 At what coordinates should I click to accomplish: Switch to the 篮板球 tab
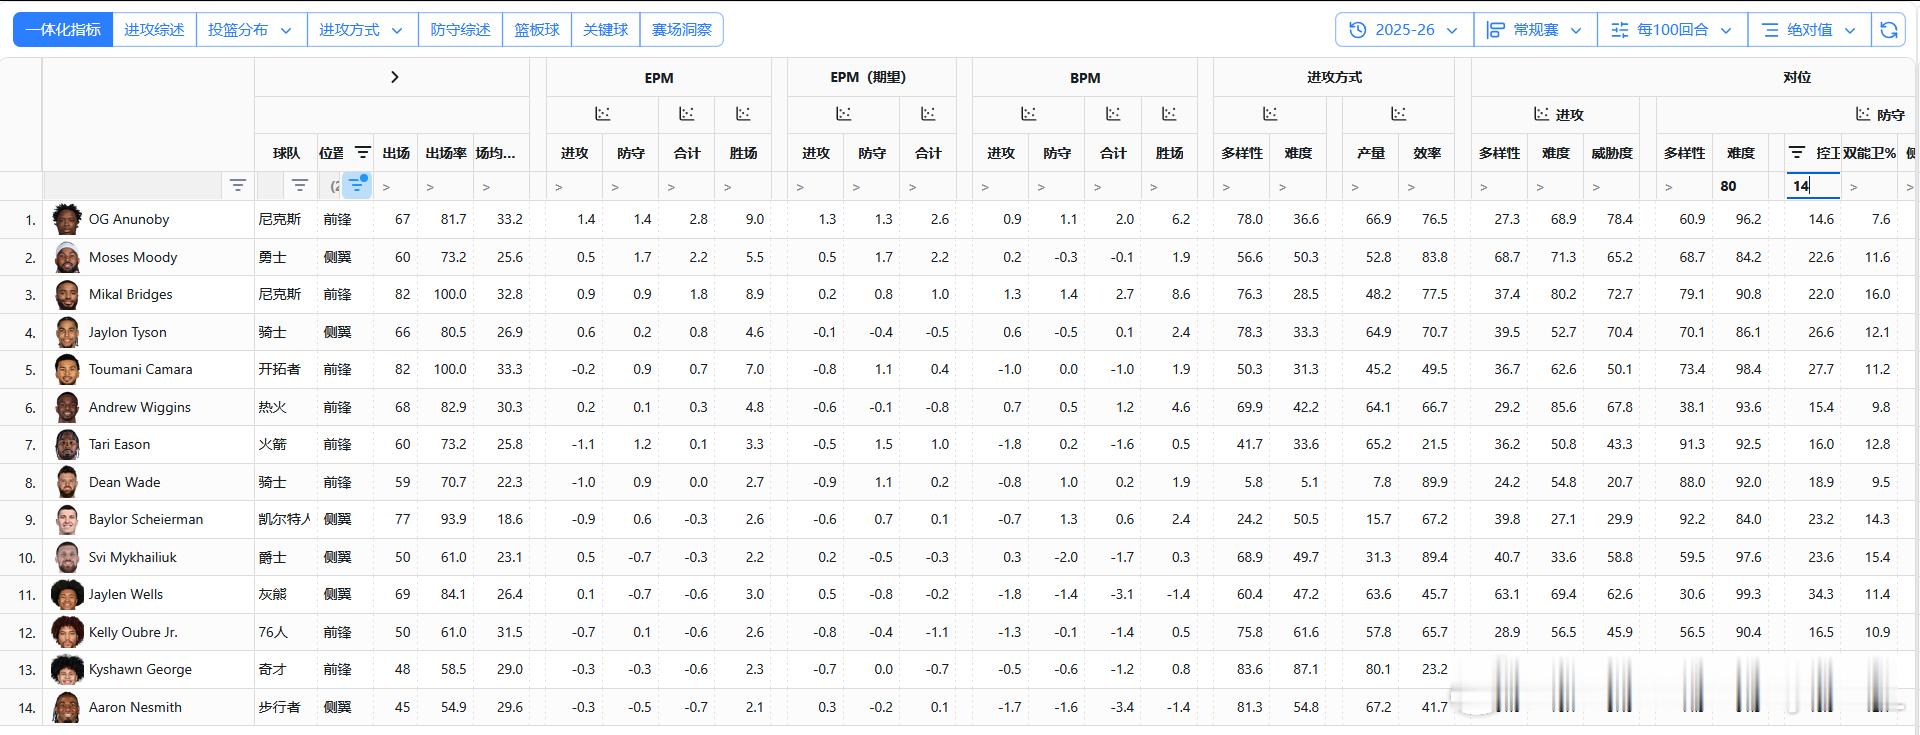tap(537, 30)
